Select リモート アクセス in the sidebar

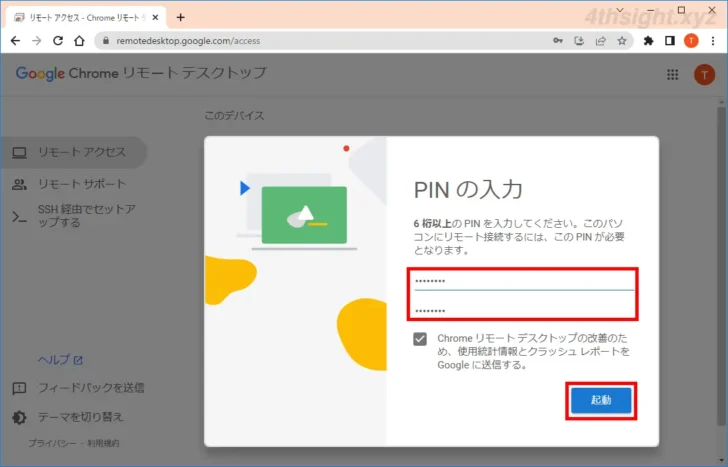coord(74,152)
